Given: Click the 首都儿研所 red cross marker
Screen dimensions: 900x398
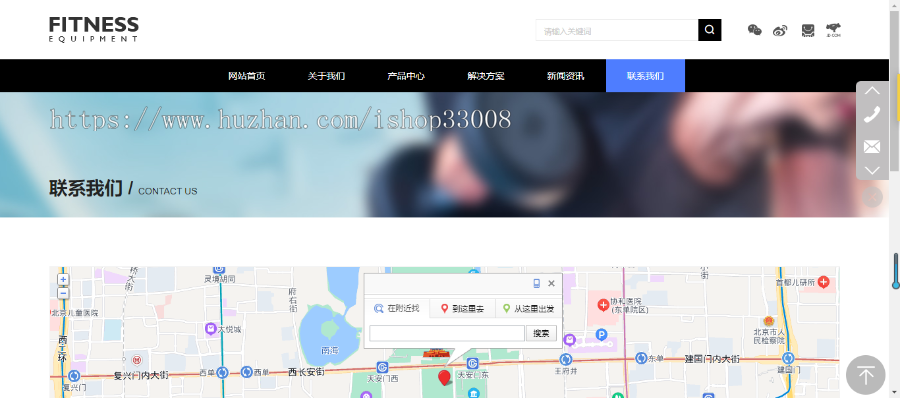Looking at the screenshot, I should click(x=824, y=281).
